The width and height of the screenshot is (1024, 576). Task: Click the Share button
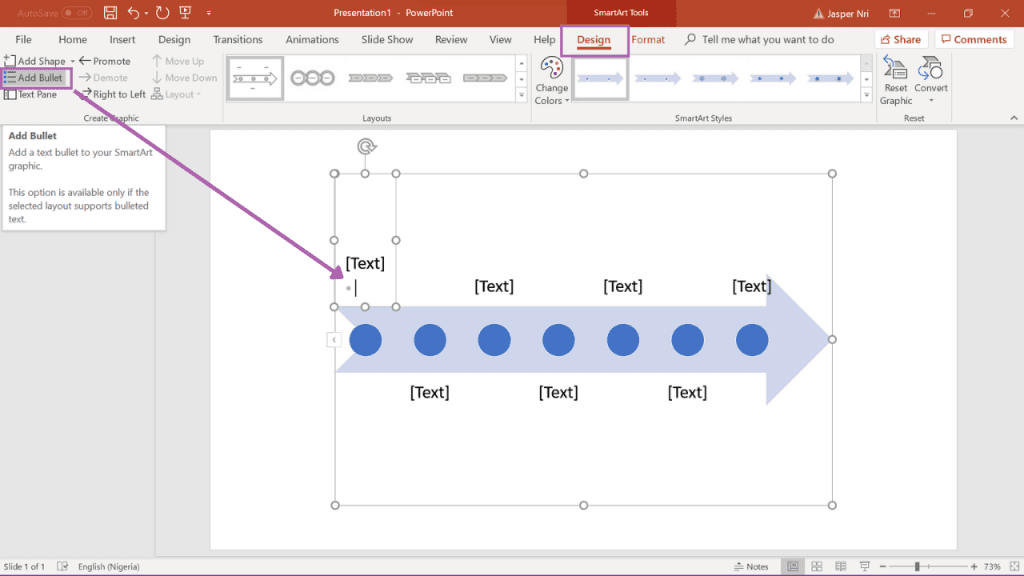(x=900, y=40)
